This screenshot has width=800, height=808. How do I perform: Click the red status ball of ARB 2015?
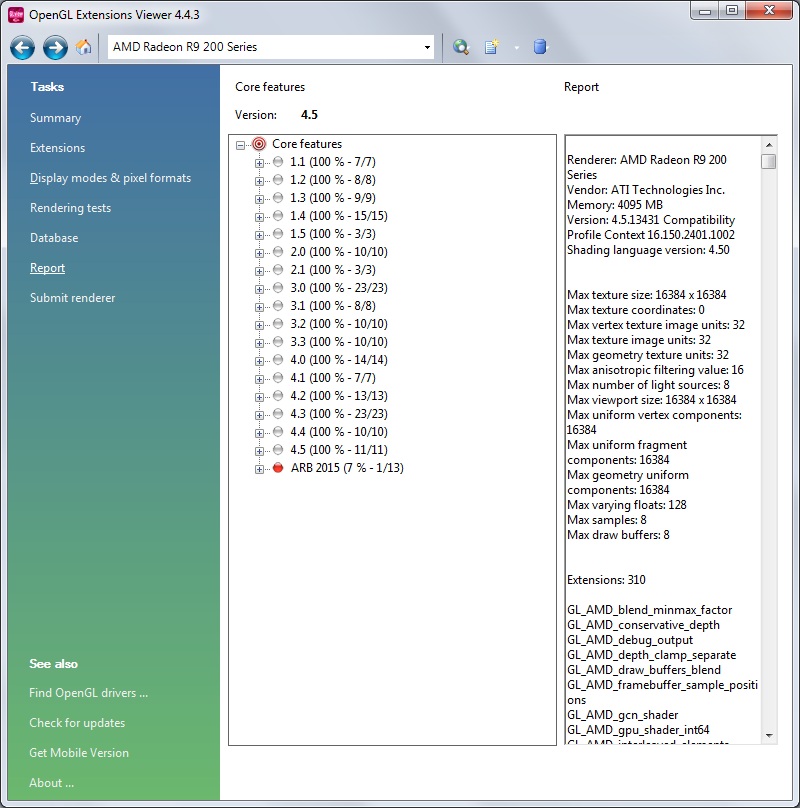[x=278, y=468]
